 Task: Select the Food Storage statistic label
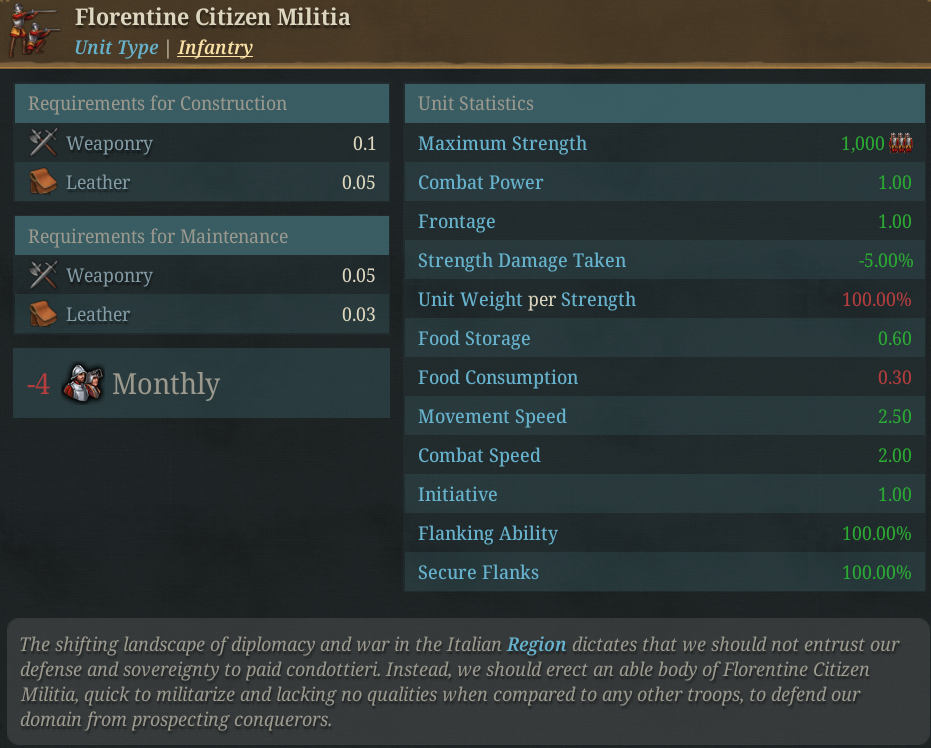(474, 338)
